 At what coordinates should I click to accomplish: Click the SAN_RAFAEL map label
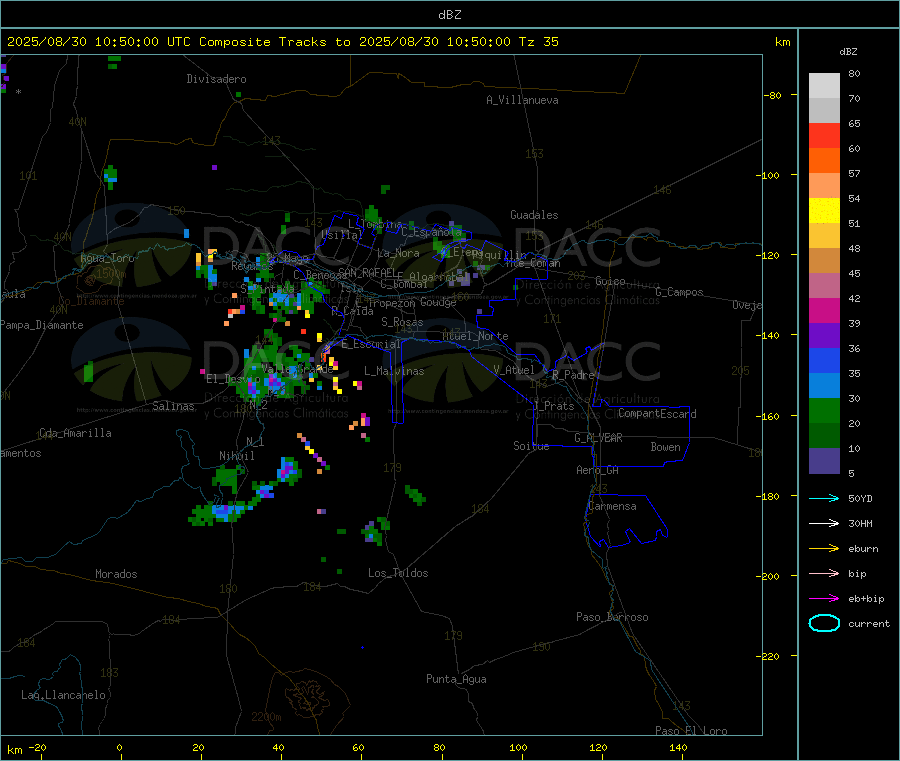(x=367, y=272)
